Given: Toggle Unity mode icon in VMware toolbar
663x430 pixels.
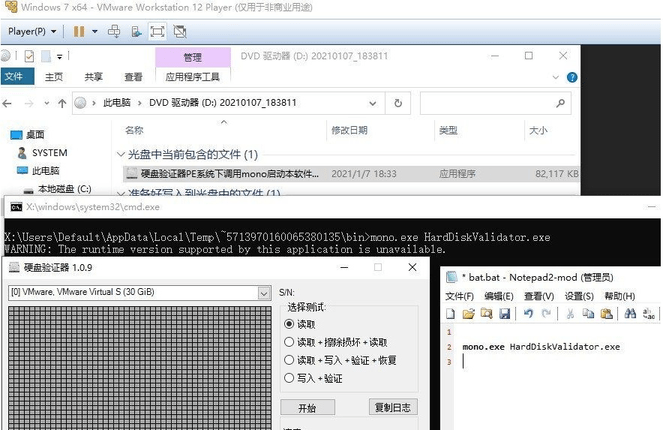Looking at the screenshot, I should [180, 32].
